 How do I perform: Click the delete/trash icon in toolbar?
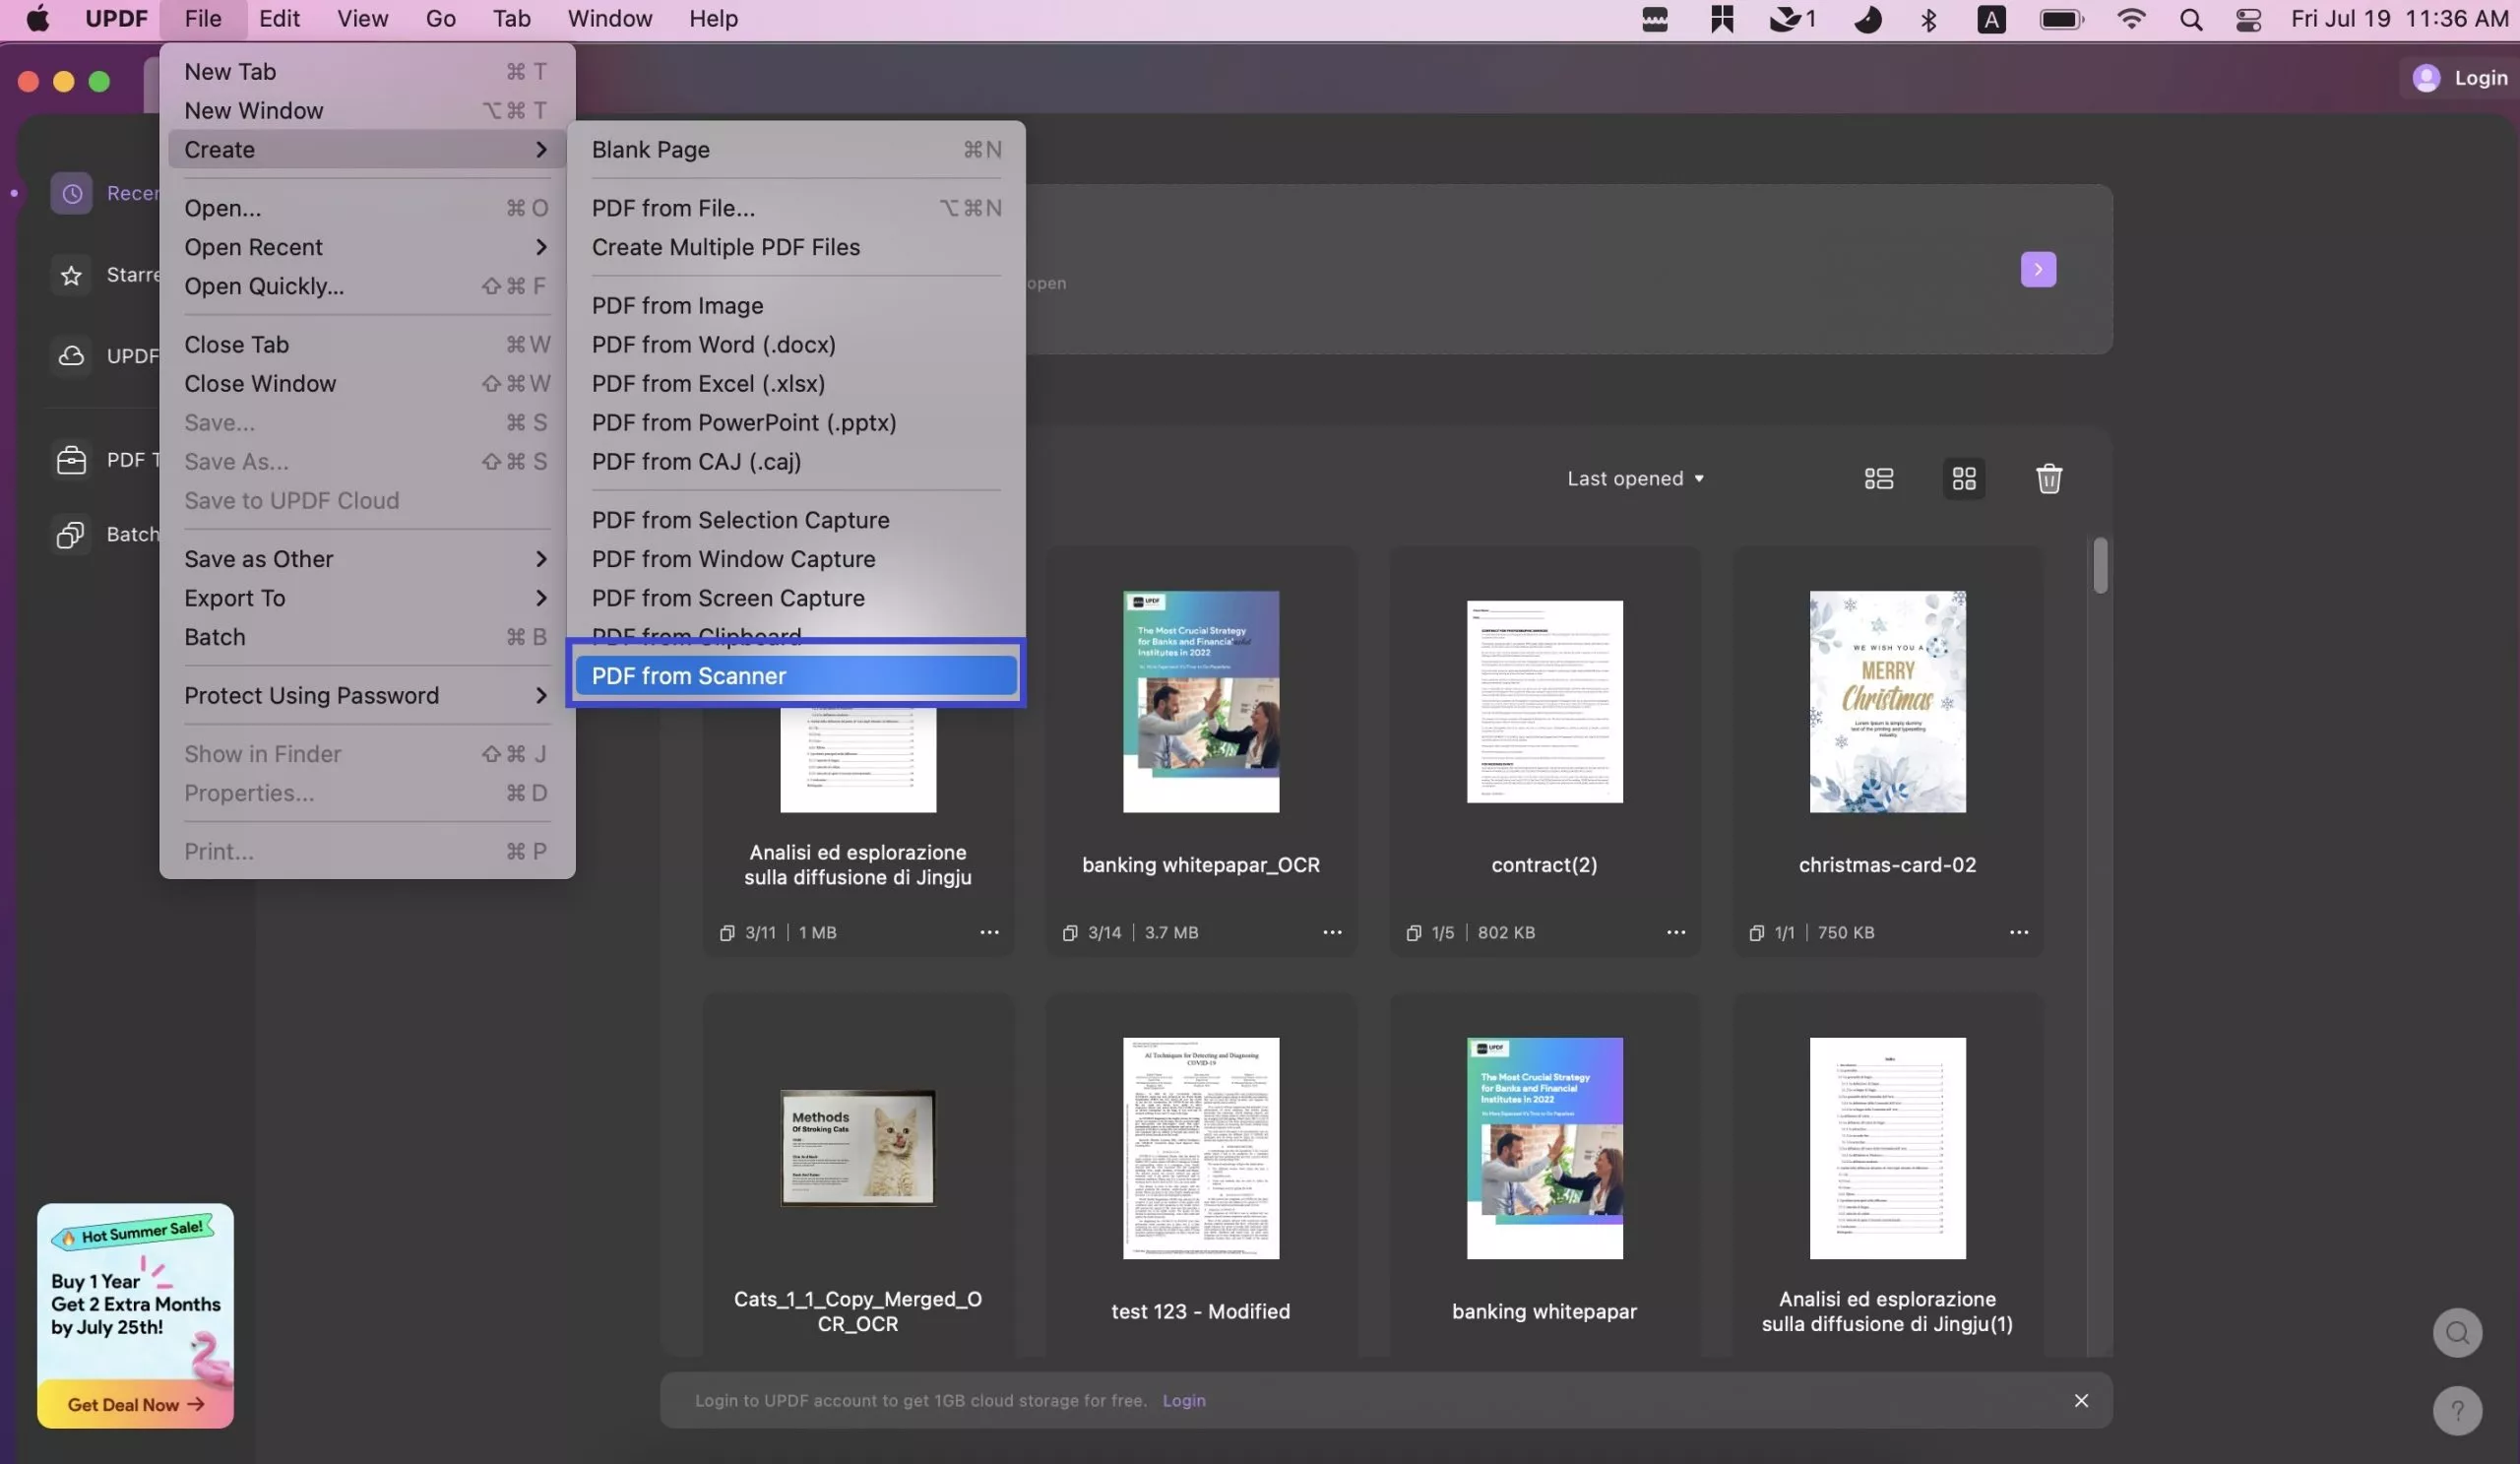2046,479
